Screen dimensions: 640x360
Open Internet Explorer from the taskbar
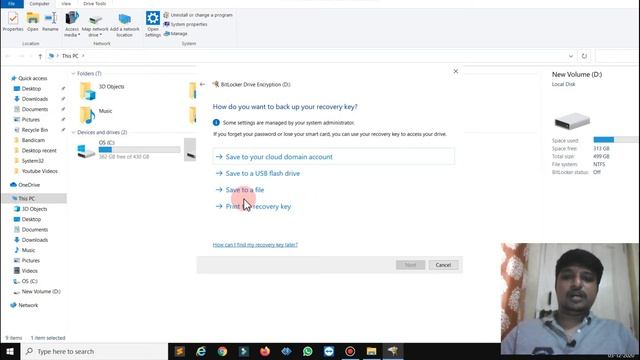coord(201,351)
